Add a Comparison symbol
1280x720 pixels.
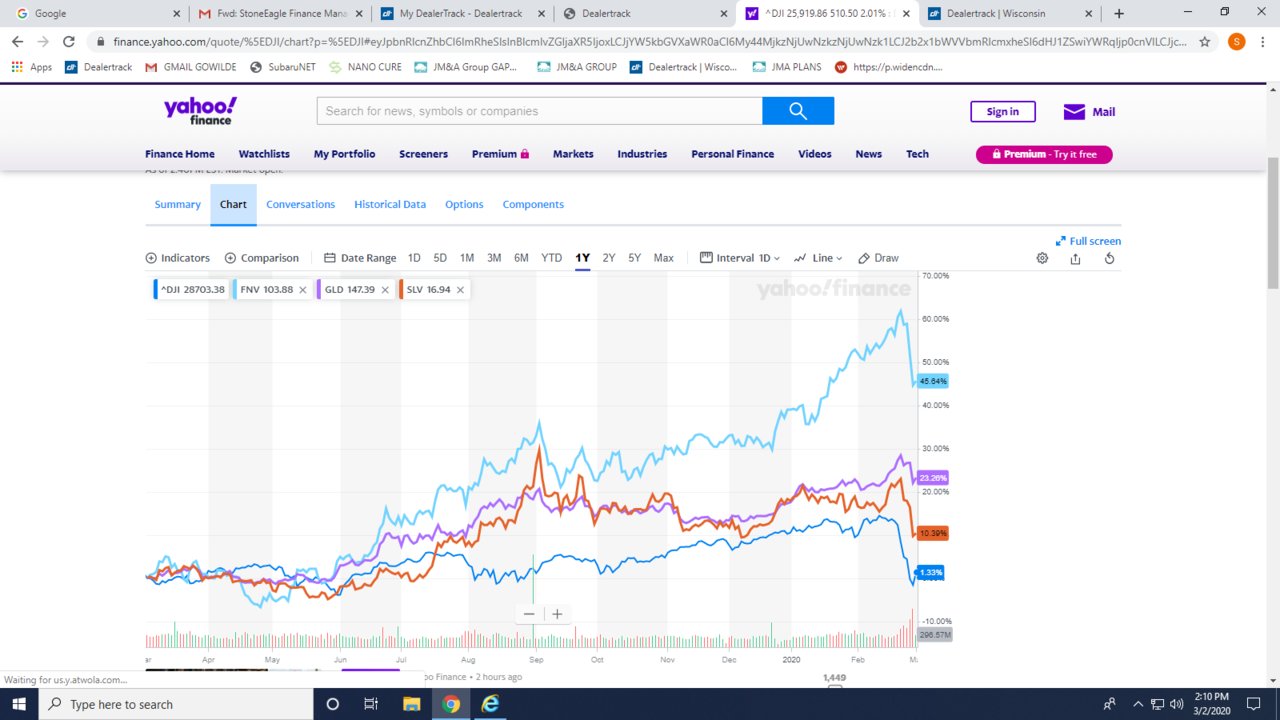[x=262, y=258]
